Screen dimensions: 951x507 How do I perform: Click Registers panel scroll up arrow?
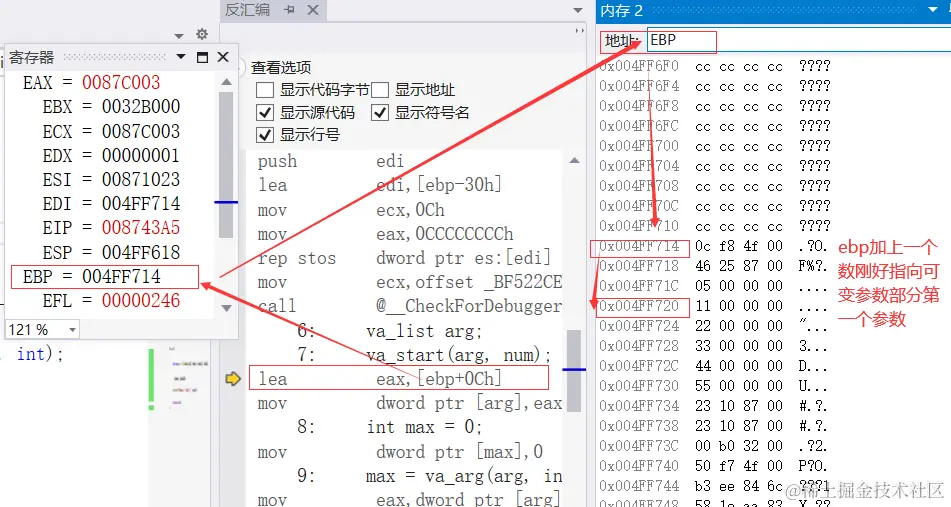(226, 81)
